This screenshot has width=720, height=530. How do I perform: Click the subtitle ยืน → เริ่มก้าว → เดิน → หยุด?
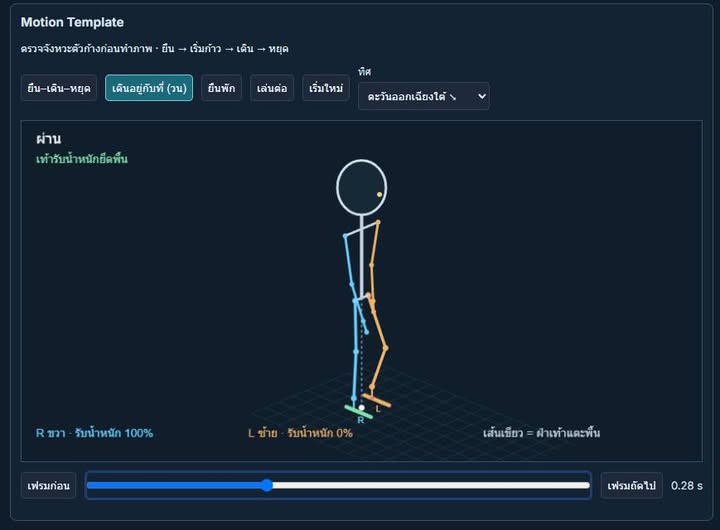click(x=225, y=49)
